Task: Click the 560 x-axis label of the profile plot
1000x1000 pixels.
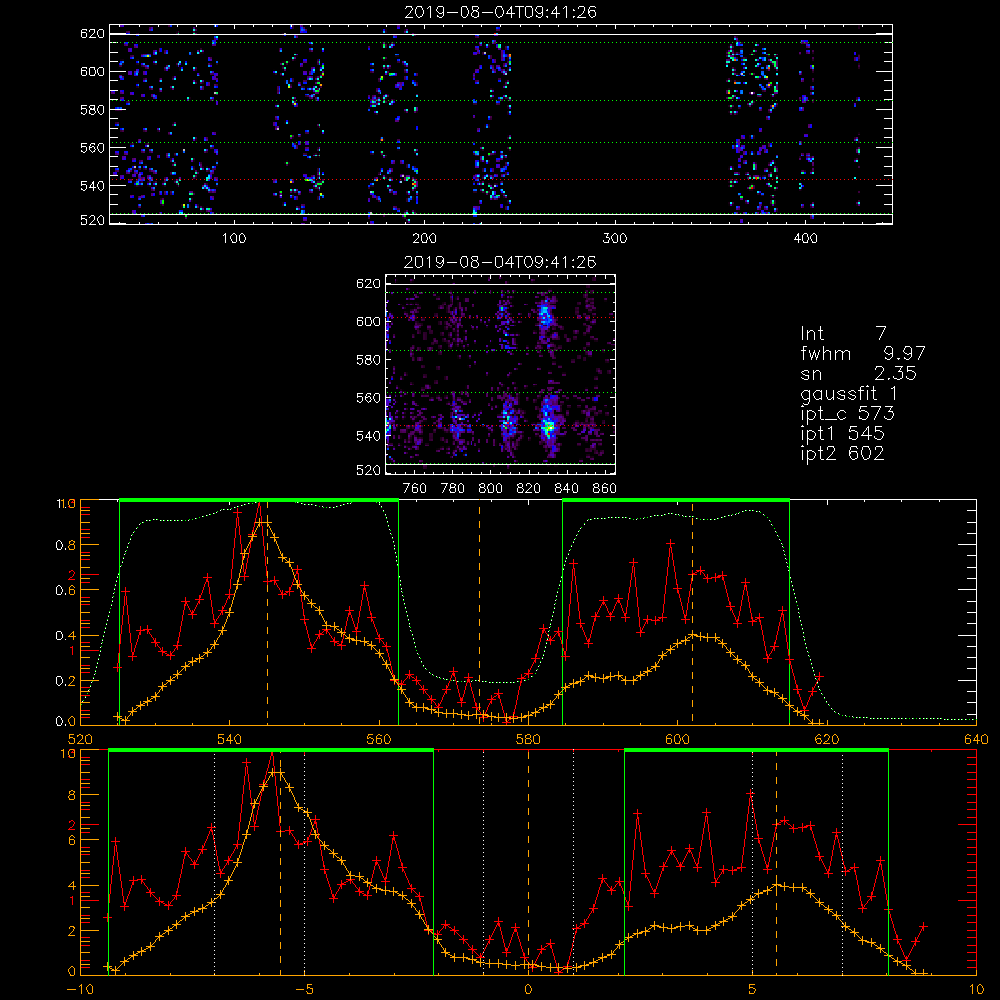Action: (x=379, y=739)
